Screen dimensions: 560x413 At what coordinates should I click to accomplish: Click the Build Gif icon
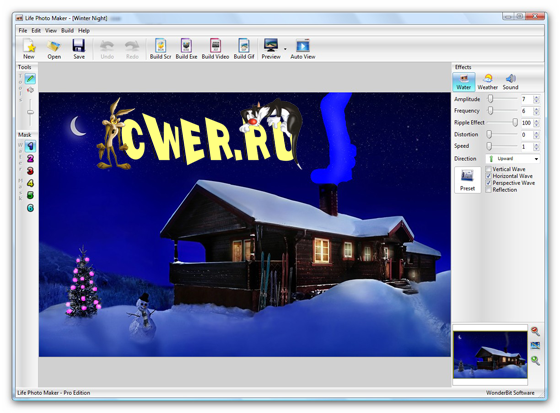(x=244, y=49)
